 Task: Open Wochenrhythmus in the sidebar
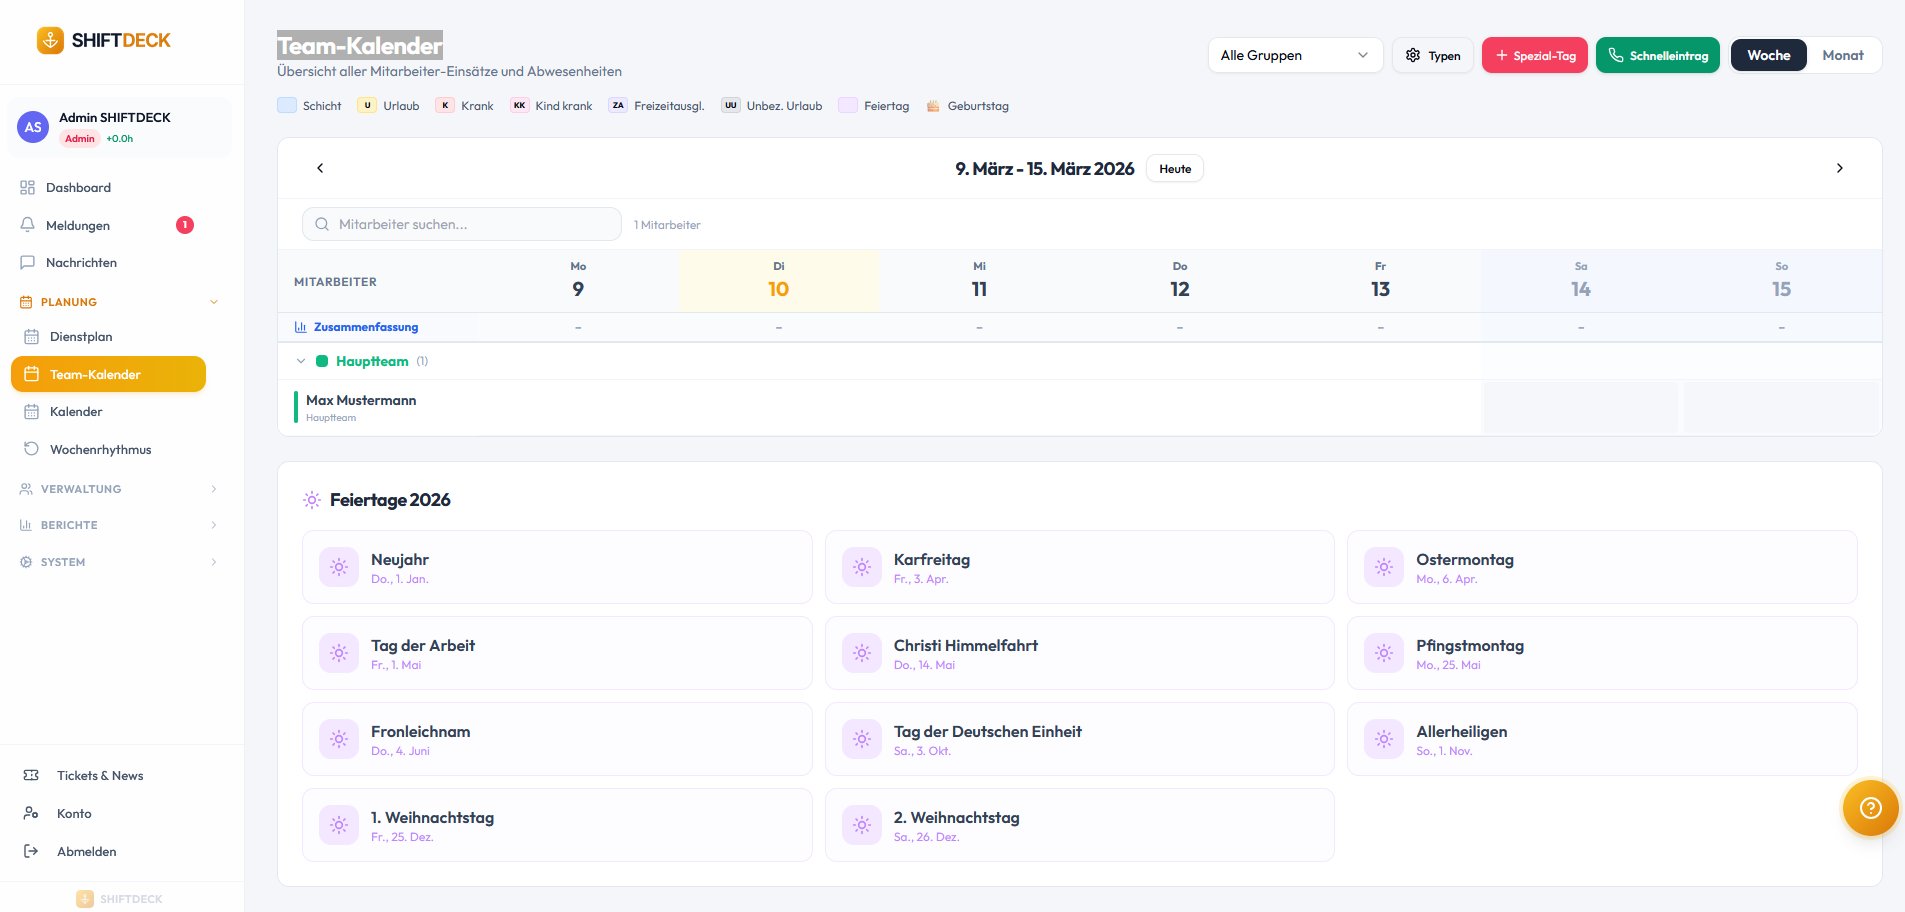click(100, 450)
